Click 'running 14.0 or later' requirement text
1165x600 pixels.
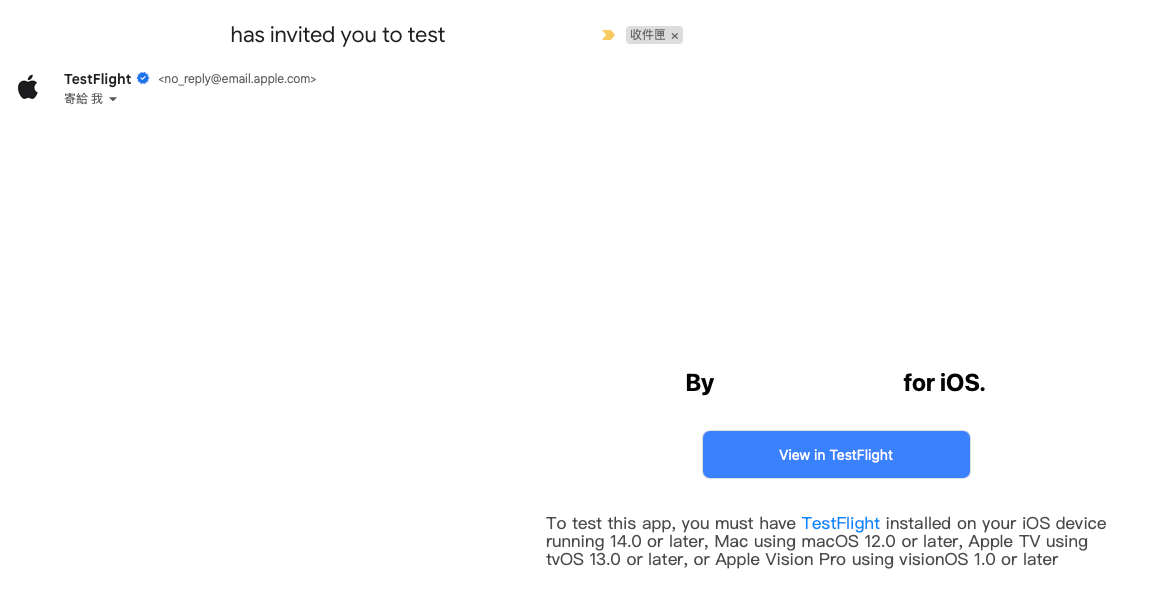[627, 541]
